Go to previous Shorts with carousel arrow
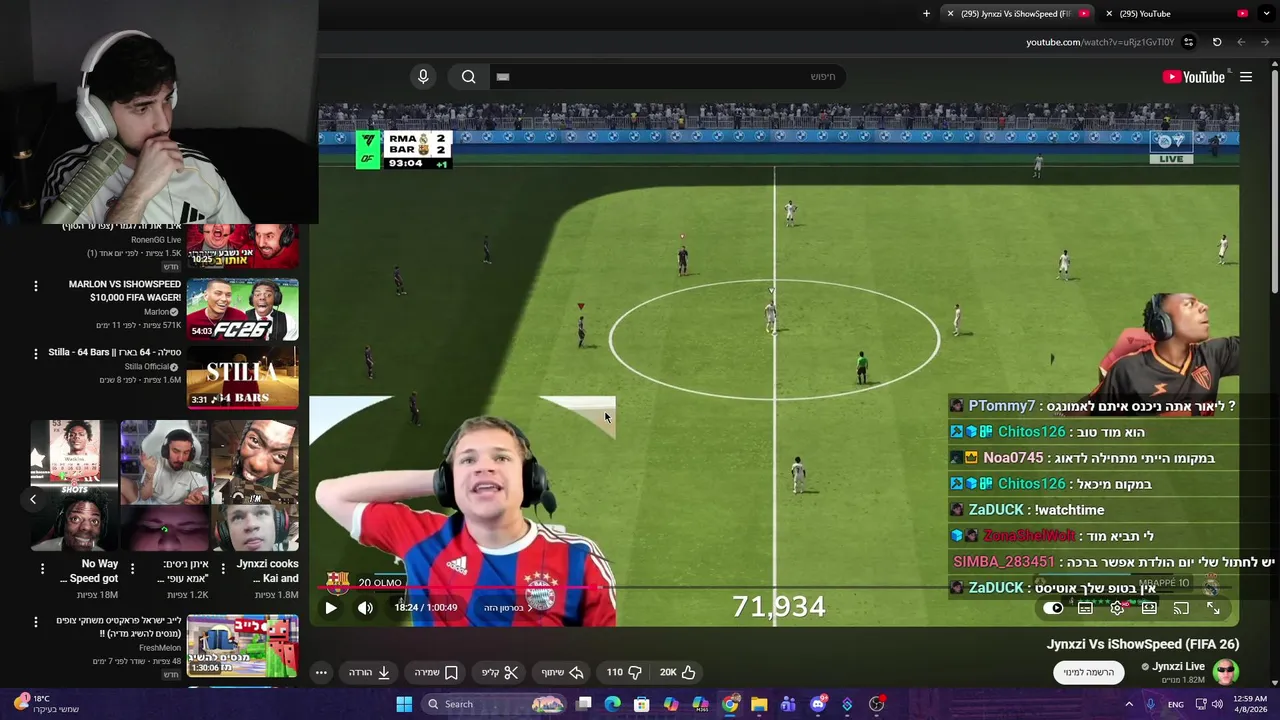This screenshot has width=1280, height=720. pos(33,499)
